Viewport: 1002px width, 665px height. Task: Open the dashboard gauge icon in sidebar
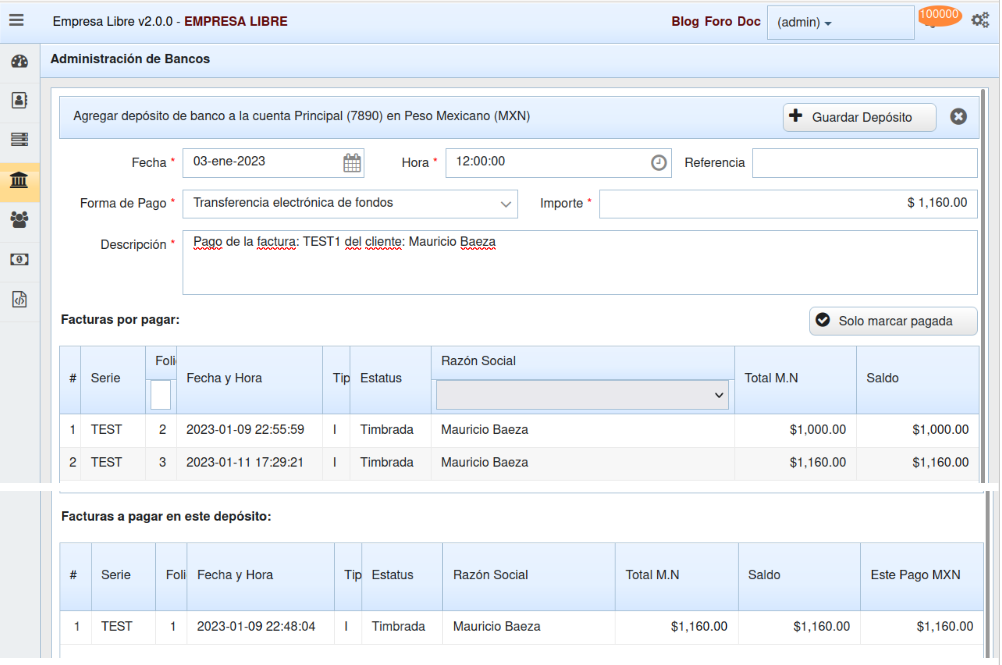tap(19, 62)
